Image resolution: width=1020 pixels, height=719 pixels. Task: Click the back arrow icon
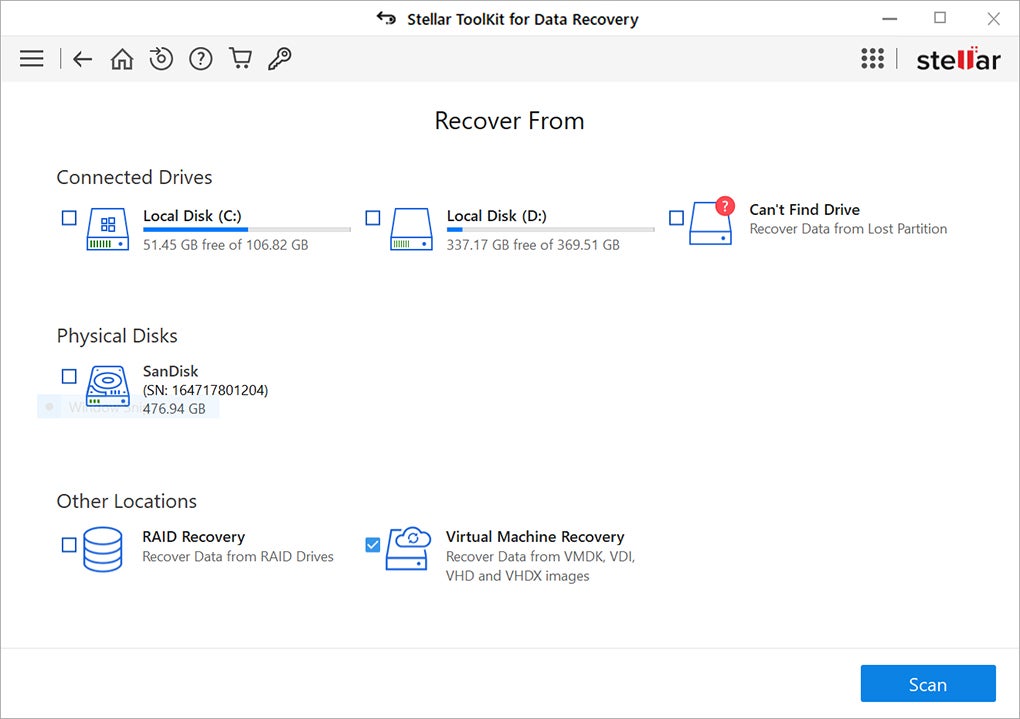pos(82,58)
